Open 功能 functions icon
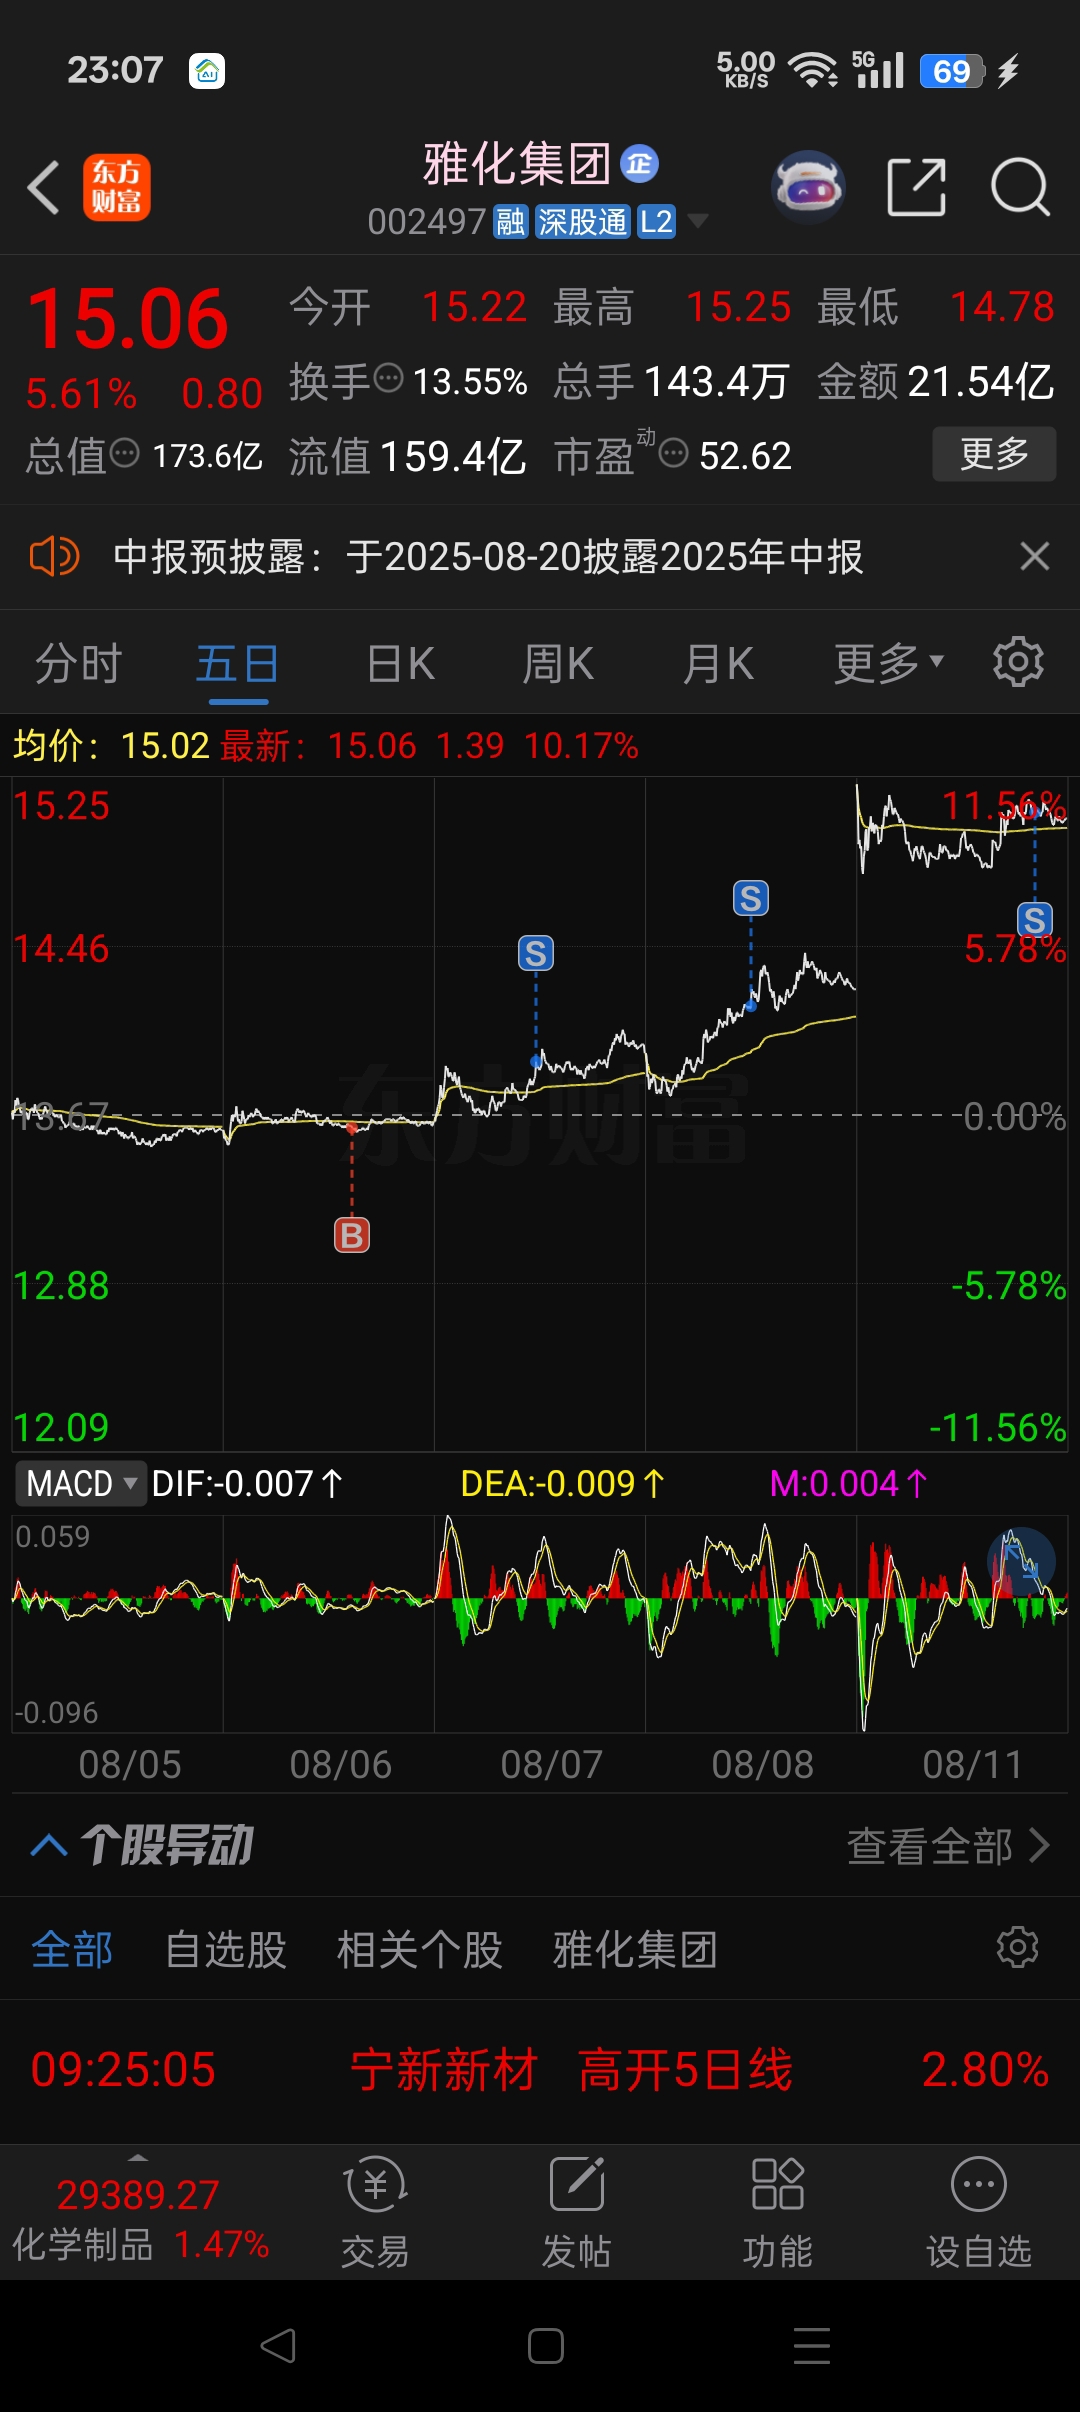Image resolution: width=1080 pixels, height=2412 pixels. point(778,2213)
